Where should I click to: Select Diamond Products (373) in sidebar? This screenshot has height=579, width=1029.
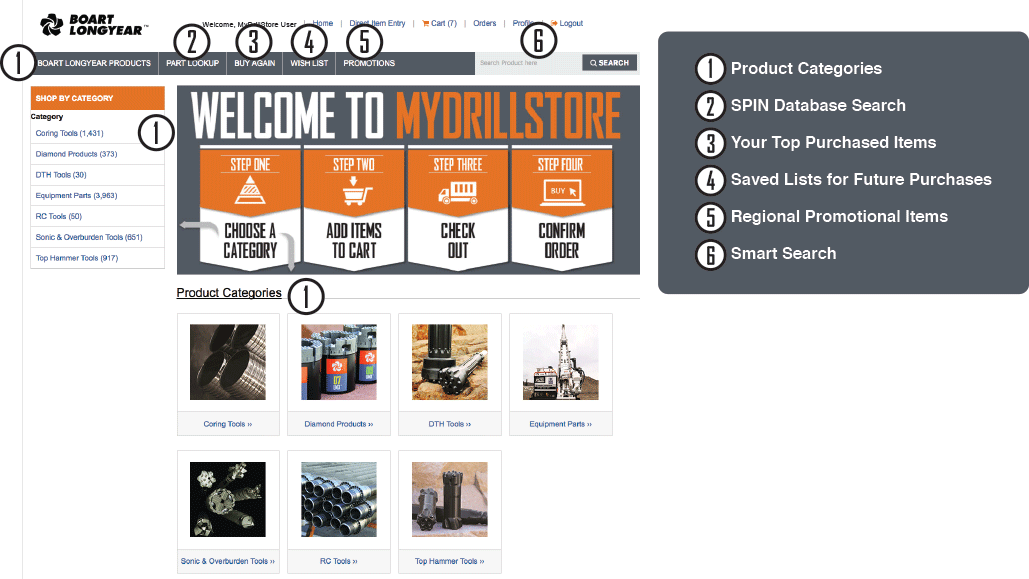click(x=76, y=154)
